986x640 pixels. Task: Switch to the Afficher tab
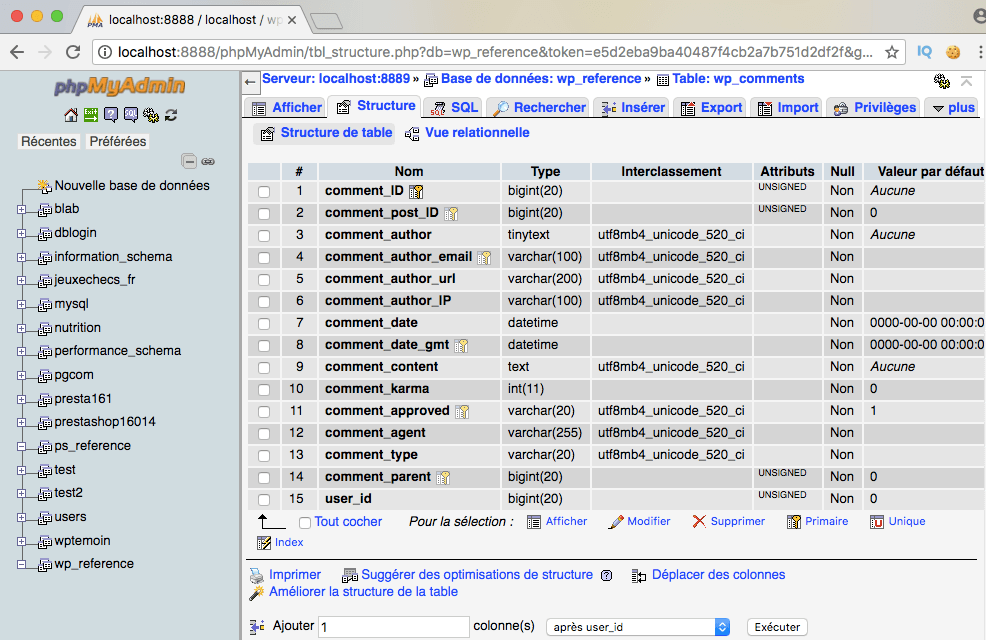click(x=286, y=108)
